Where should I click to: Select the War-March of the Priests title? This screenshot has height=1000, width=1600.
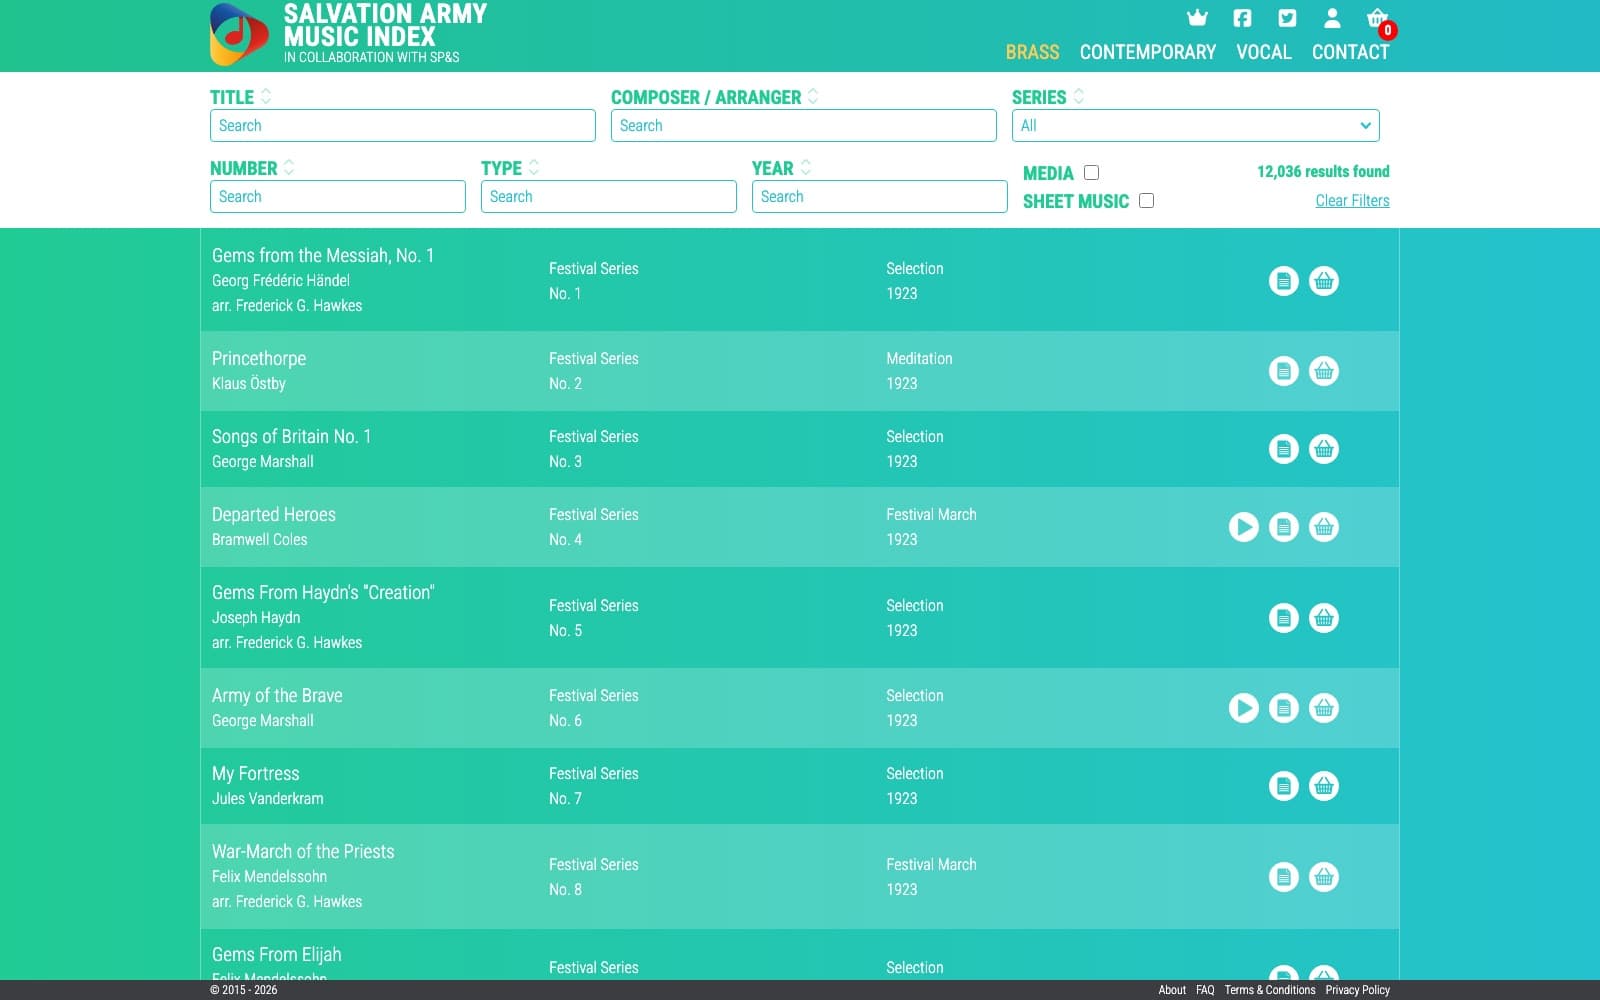(303, 851)
